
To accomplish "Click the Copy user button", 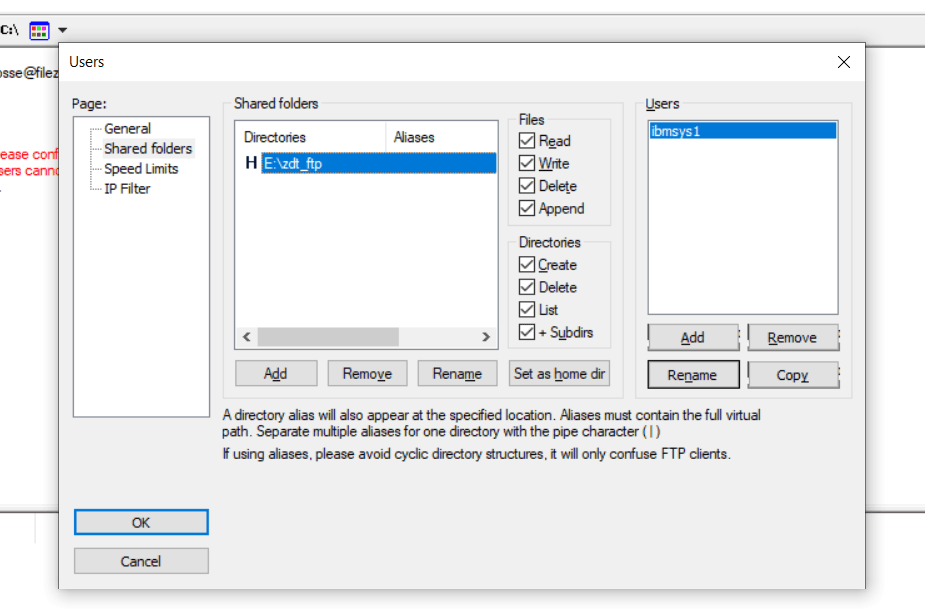I will coord(792,376).
